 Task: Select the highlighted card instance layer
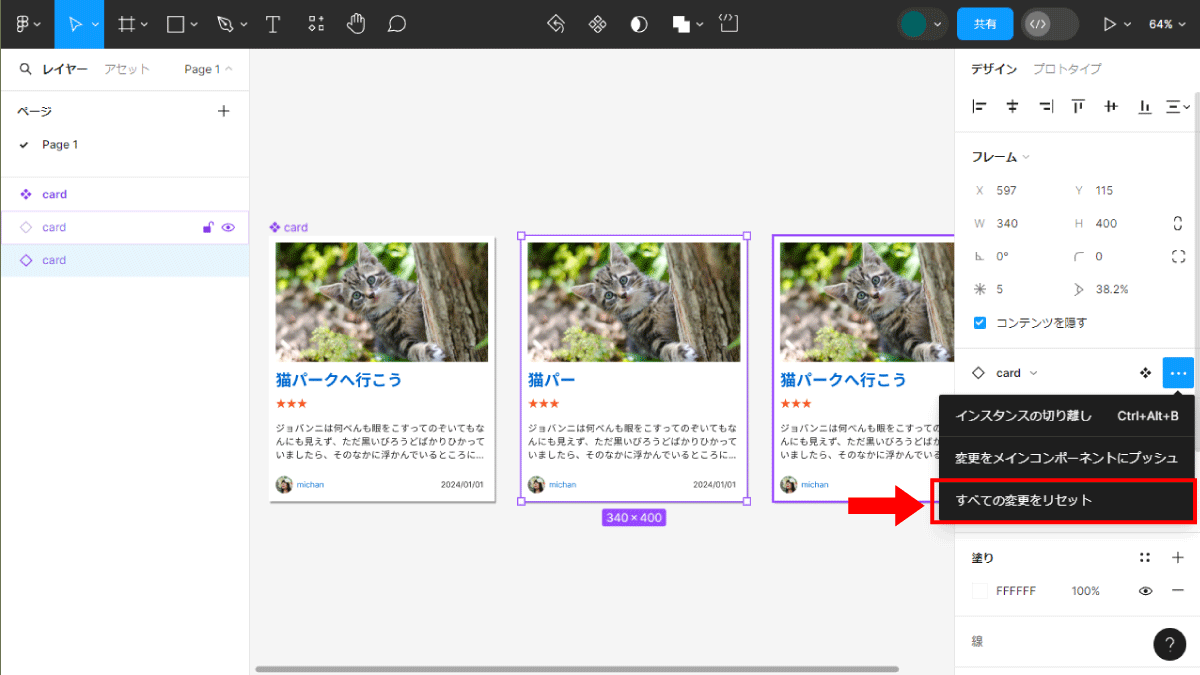point(125,260)
